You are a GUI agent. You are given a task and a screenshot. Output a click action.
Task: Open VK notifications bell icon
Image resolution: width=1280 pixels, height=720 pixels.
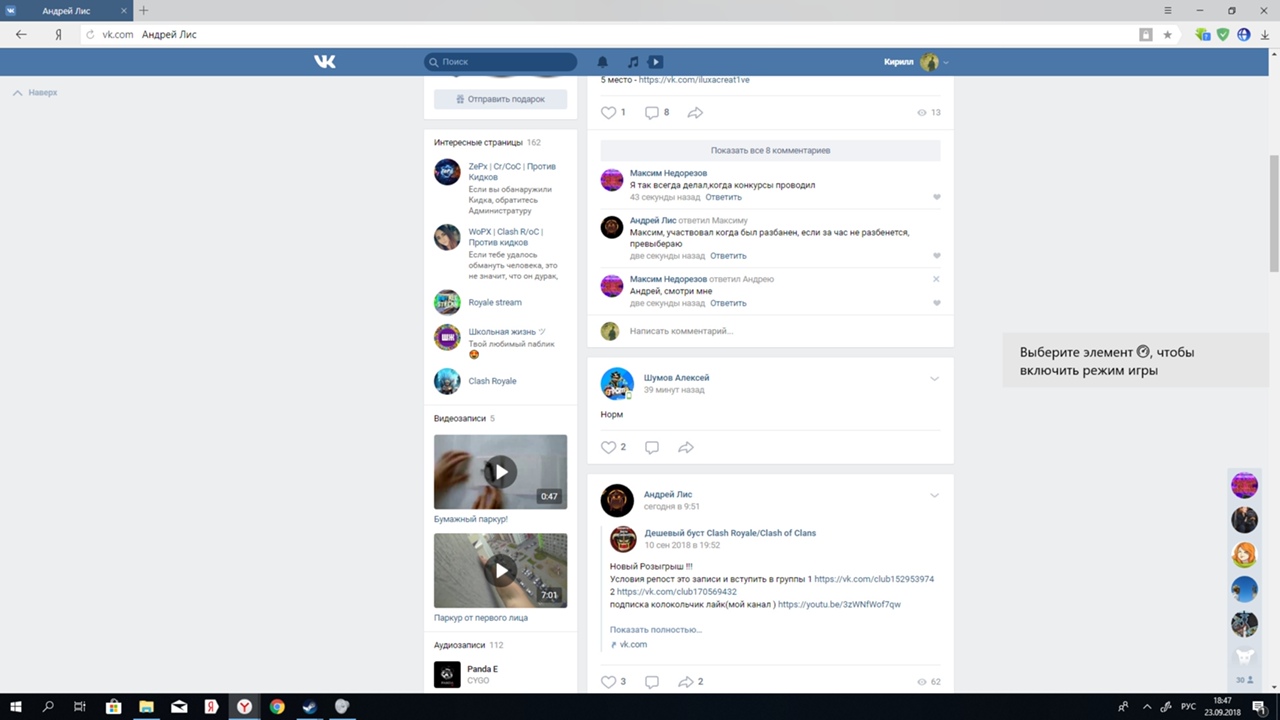pyautogui.click(x=602, y=62)
